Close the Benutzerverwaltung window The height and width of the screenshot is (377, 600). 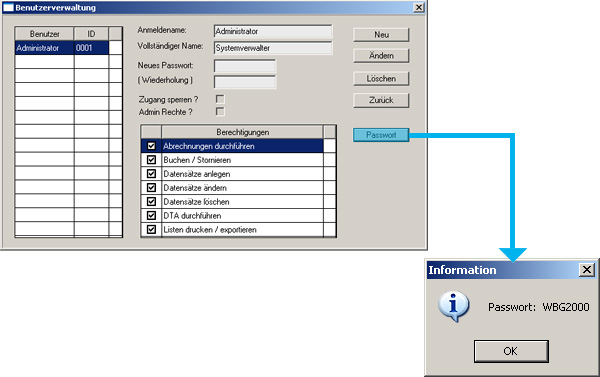click(x=419, y=7)
